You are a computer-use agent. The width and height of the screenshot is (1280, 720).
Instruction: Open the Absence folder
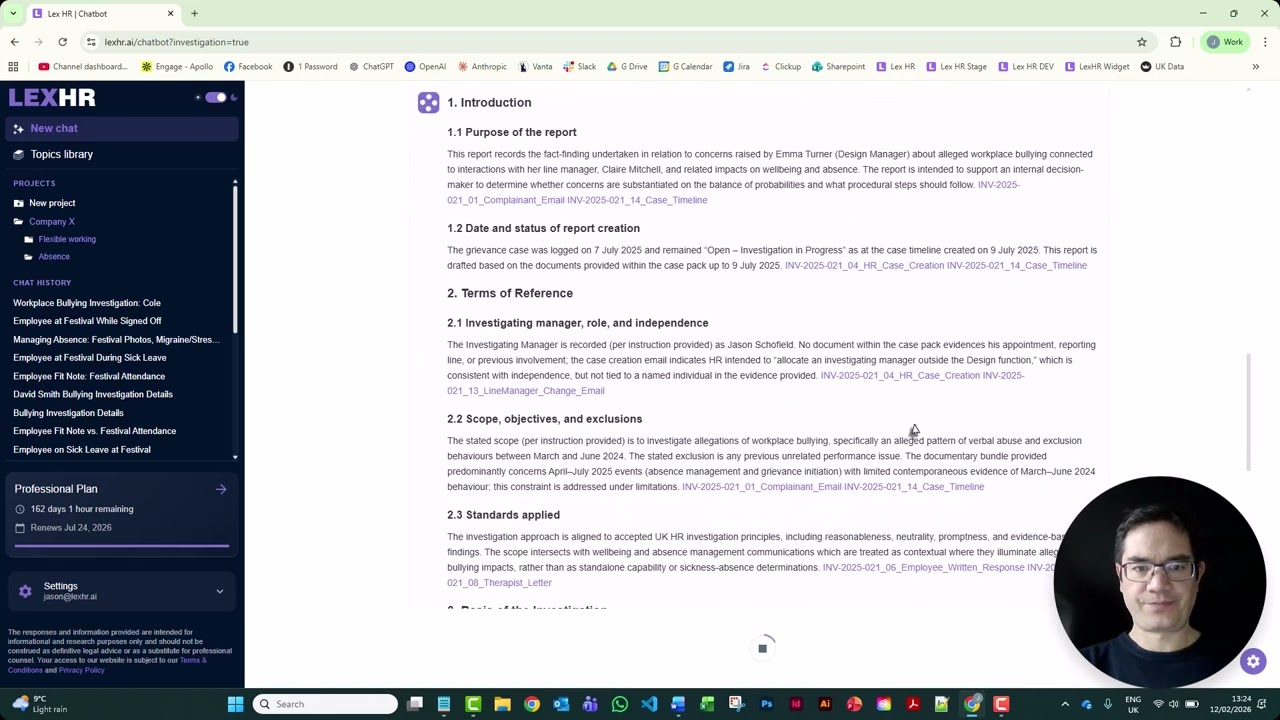(x=54, y=257)
